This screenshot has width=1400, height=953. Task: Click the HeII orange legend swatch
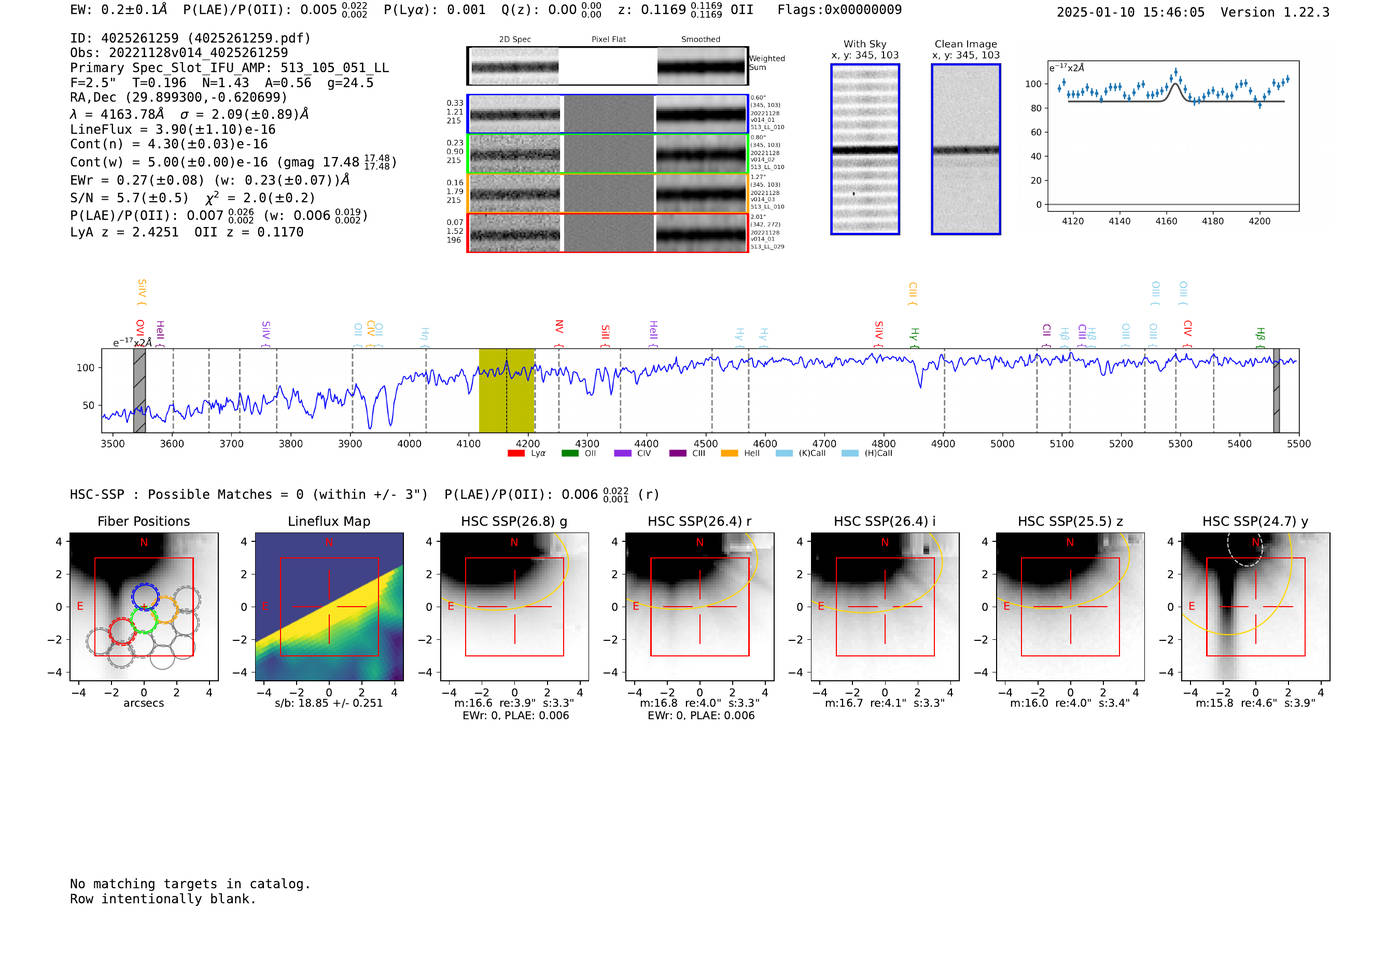730,454
